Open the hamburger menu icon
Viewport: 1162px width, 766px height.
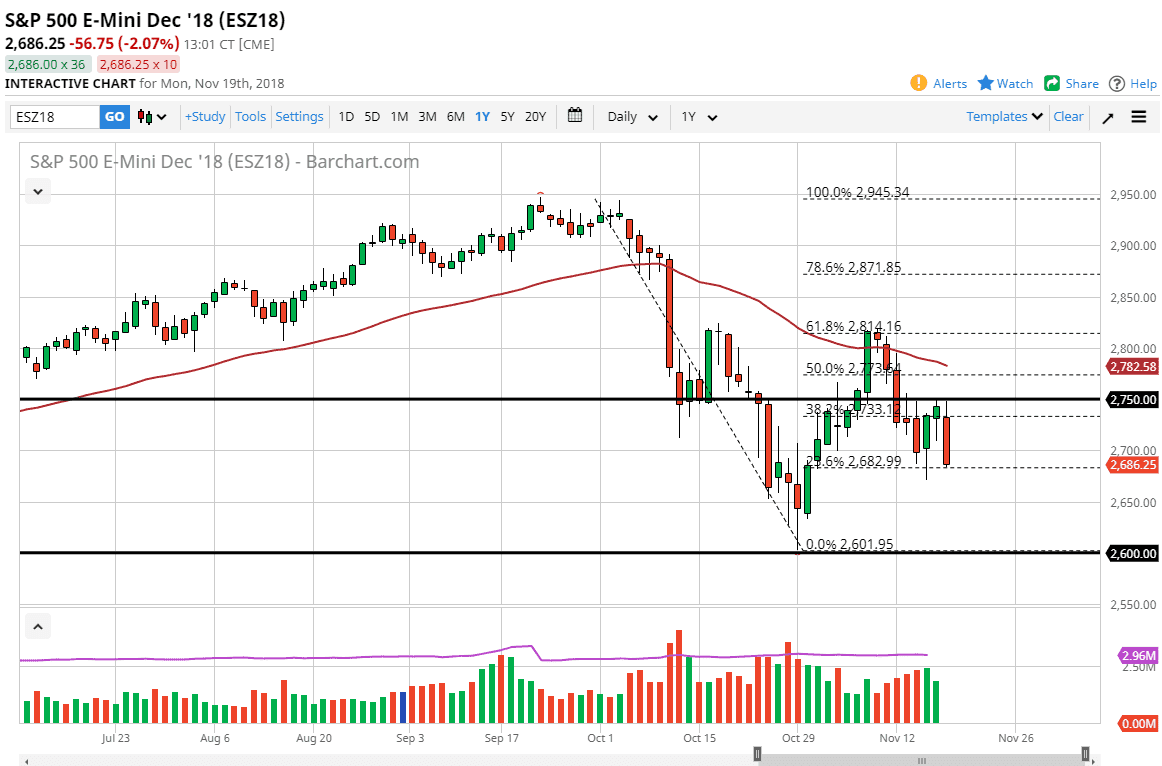click(1138, 117)
